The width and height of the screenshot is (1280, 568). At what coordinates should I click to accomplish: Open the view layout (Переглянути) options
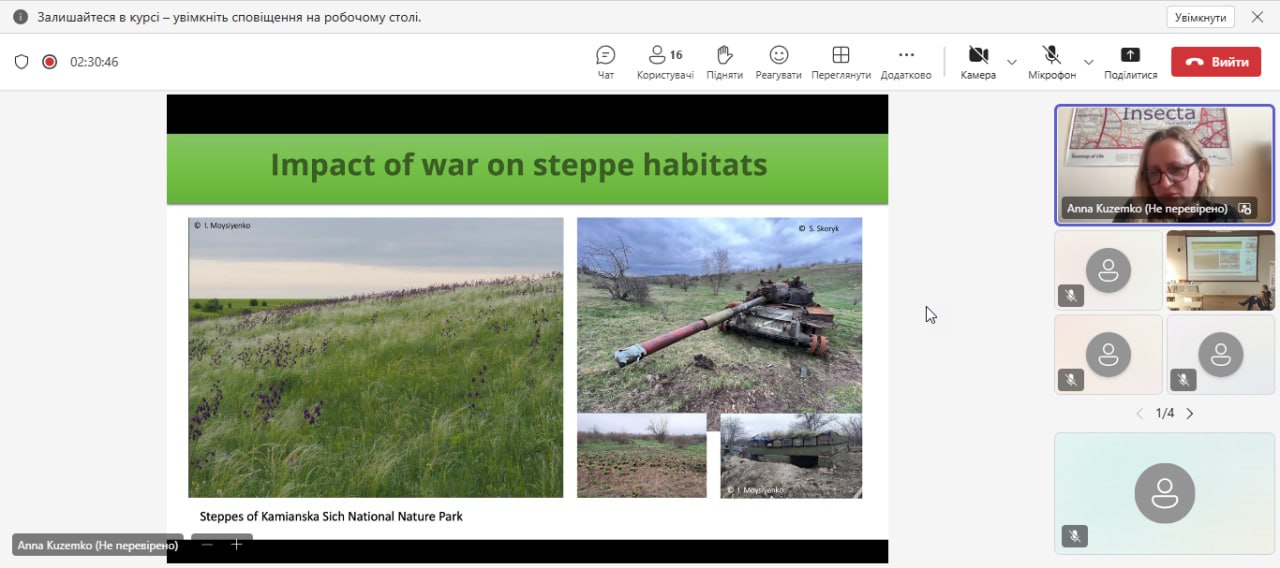tap(840, 62)
